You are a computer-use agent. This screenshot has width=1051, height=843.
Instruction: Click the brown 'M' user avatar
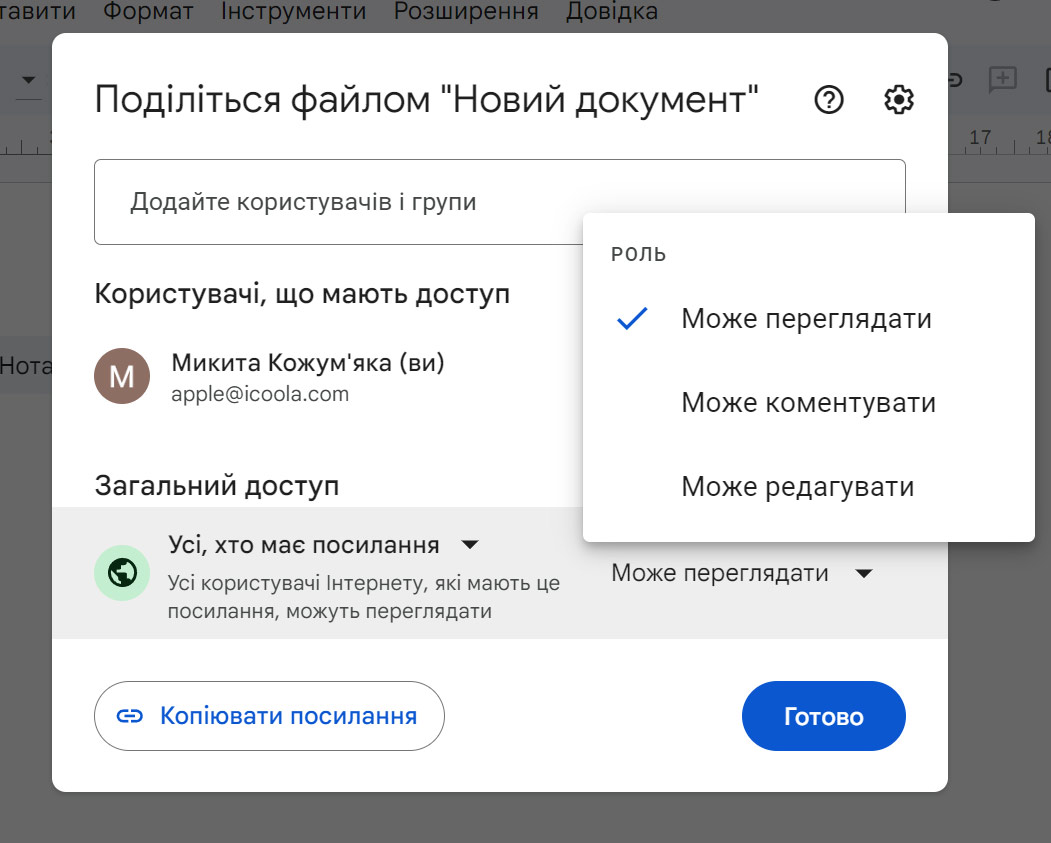tap(122, 376)
